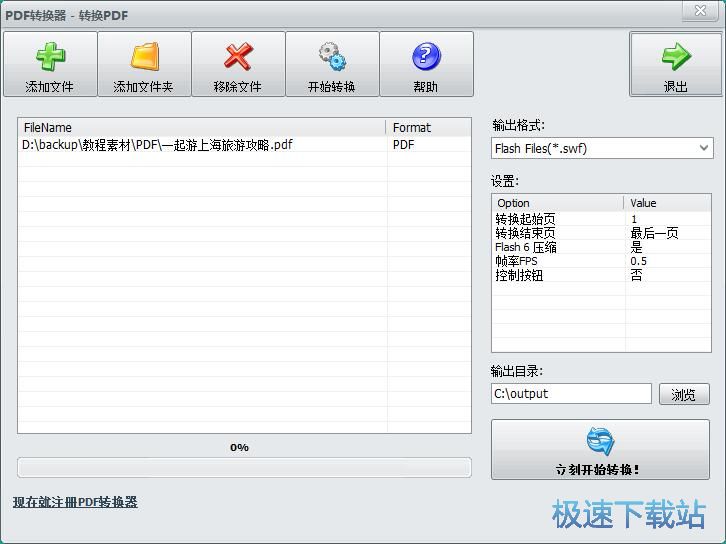Click the PDF format cell
The image size is (726, 544).
tap(404, 145)
